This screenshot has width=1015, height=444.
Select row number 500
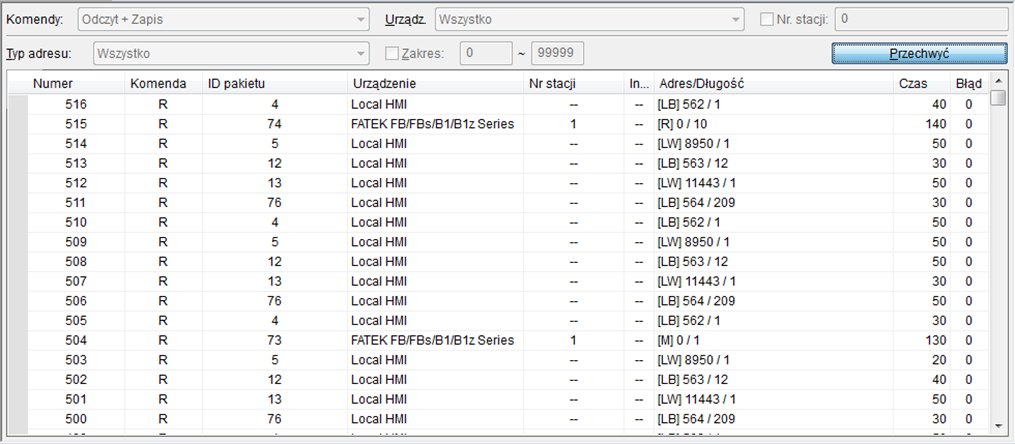508,419
